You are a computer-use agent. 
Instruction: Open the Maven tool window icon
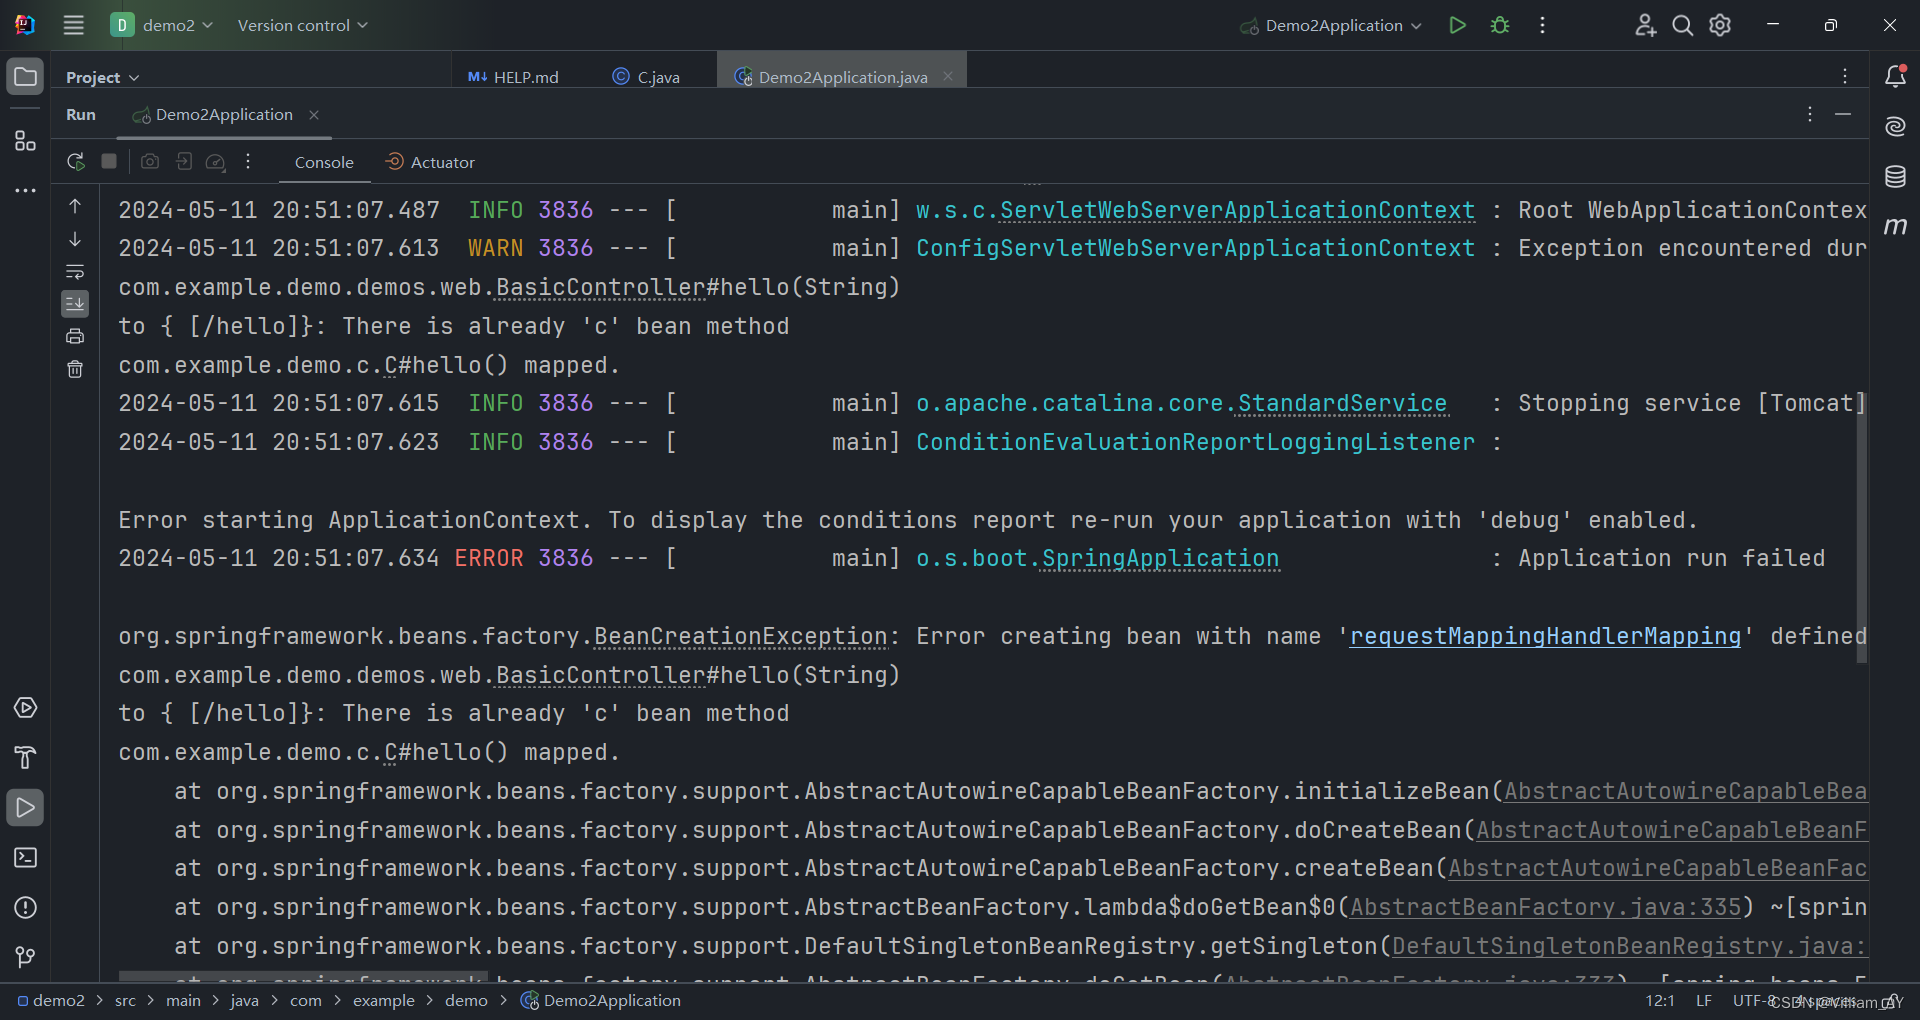(1895, 227)
